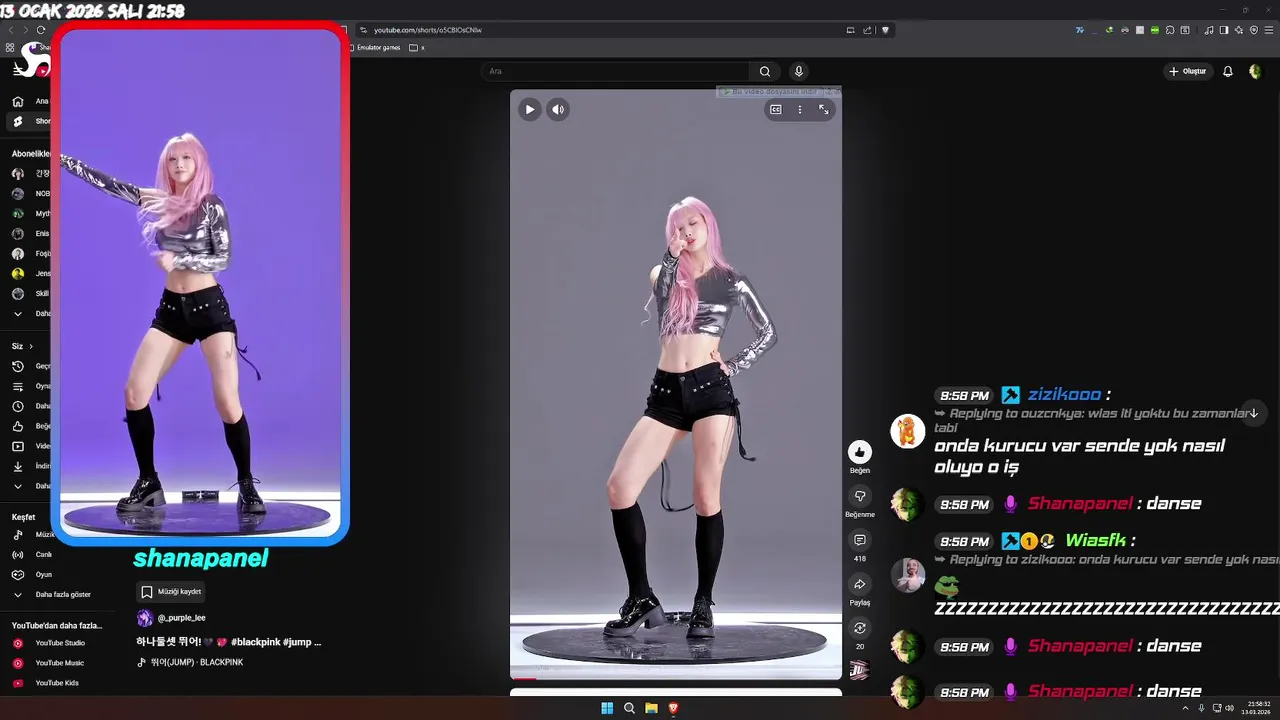
Task: Click the YouTube search field labeled Ara
Action: [x=615, y=71]
